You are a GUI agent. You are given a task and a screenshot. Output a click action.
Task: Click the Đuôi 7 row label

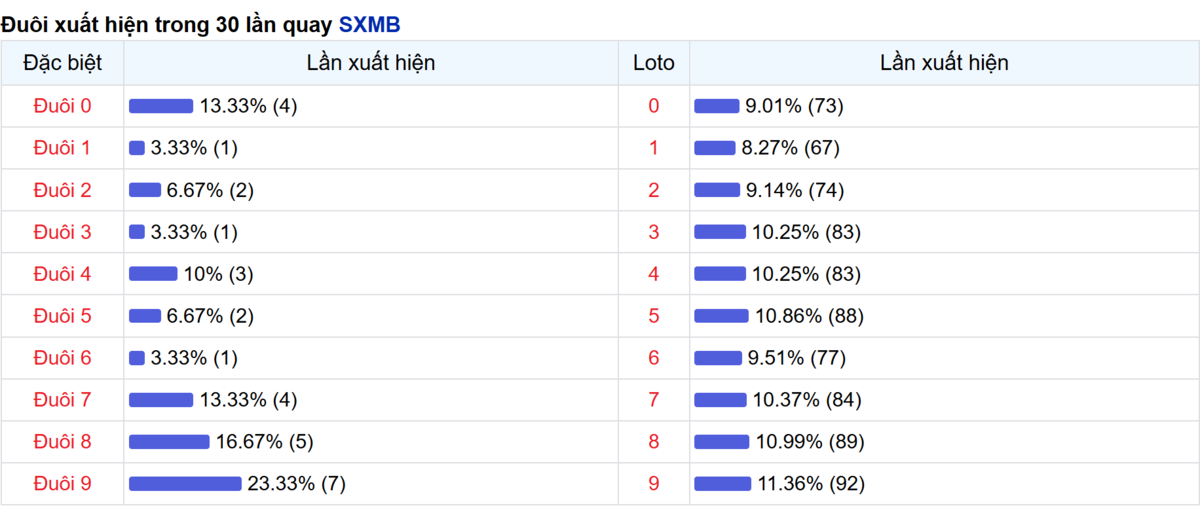coord(62,400)
